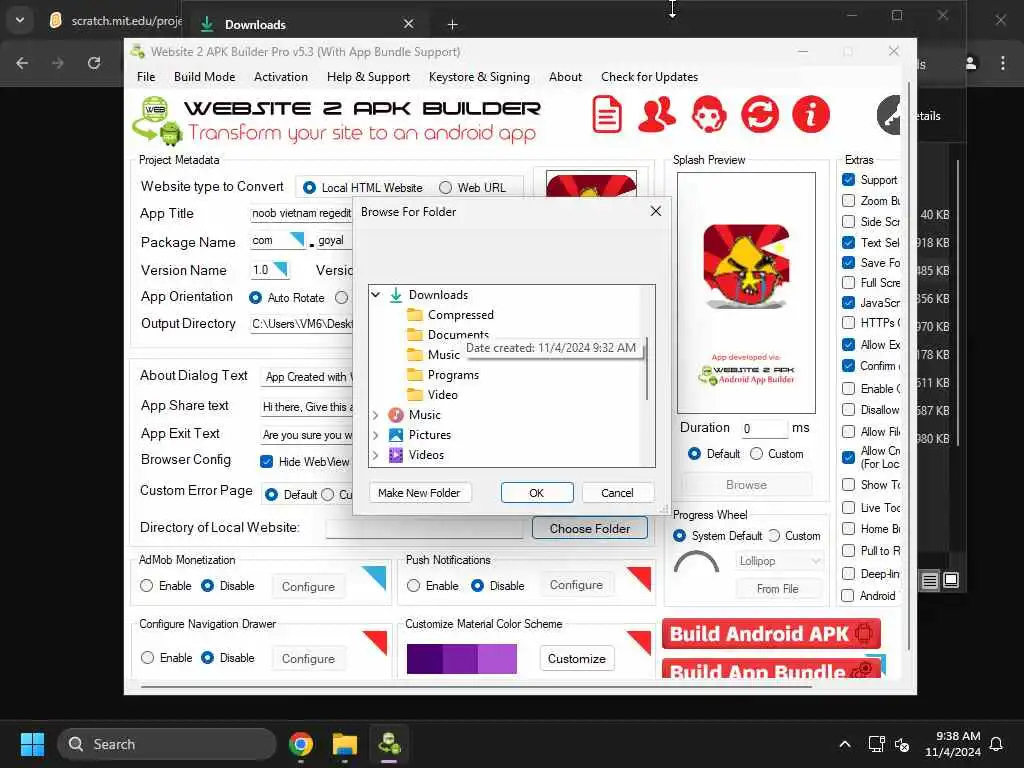Click the Choose Folder button

(x=590, y=528)
